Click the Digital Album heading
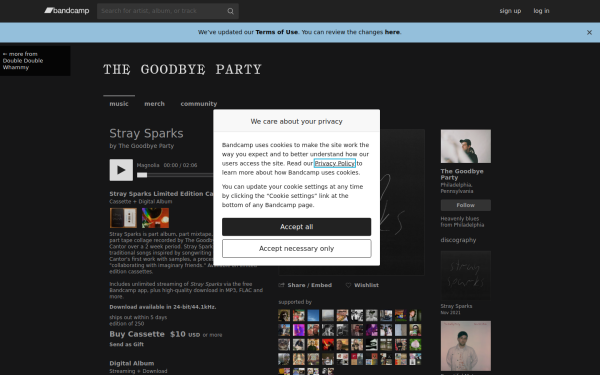The image size is (600, 375). point(132,363)
